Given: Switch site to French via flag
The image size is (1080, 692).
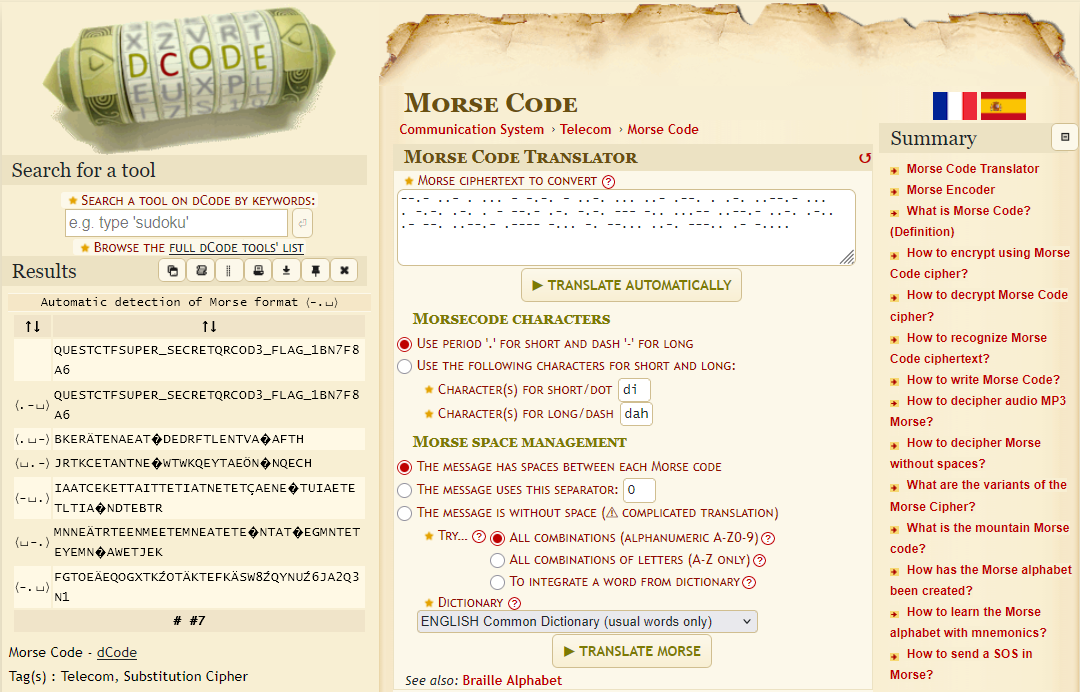Looking at the screenshot, I should (x=954, y=105).
